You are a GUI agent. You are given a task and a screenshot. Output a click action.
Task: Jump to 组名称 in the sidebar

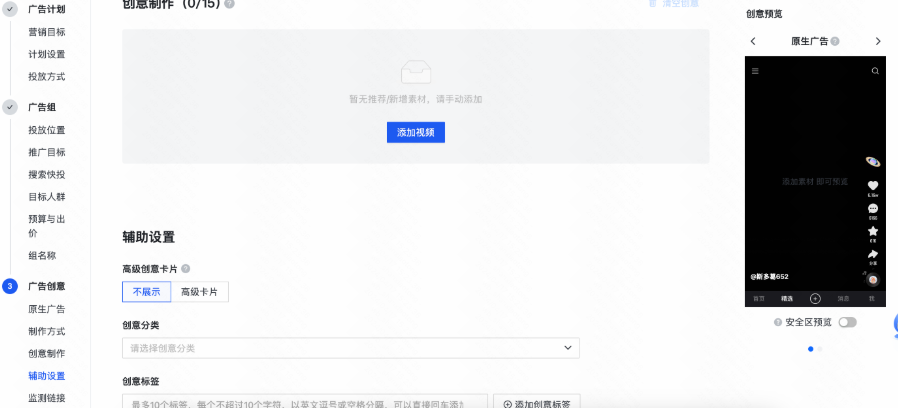click(x=42, y=256)
